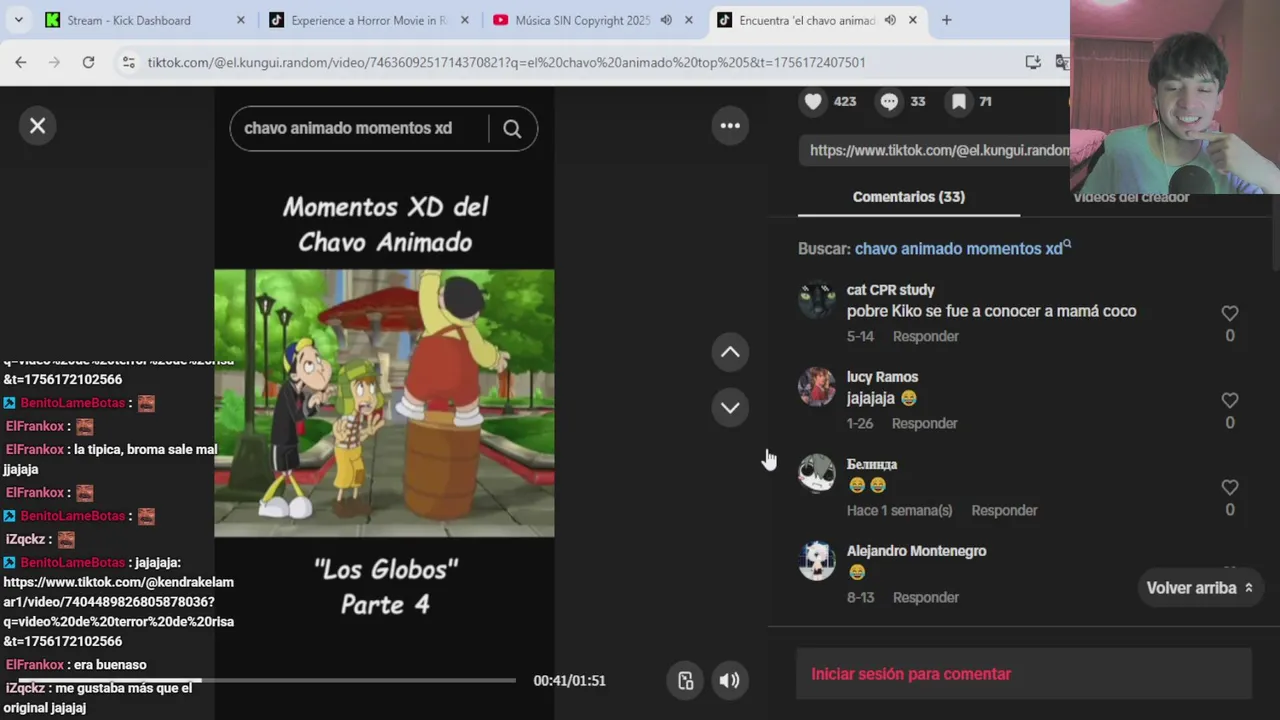Toggle the auto-scroll icon beside volume
This screenshot has width=1280, height=720.
coord(685,680)
